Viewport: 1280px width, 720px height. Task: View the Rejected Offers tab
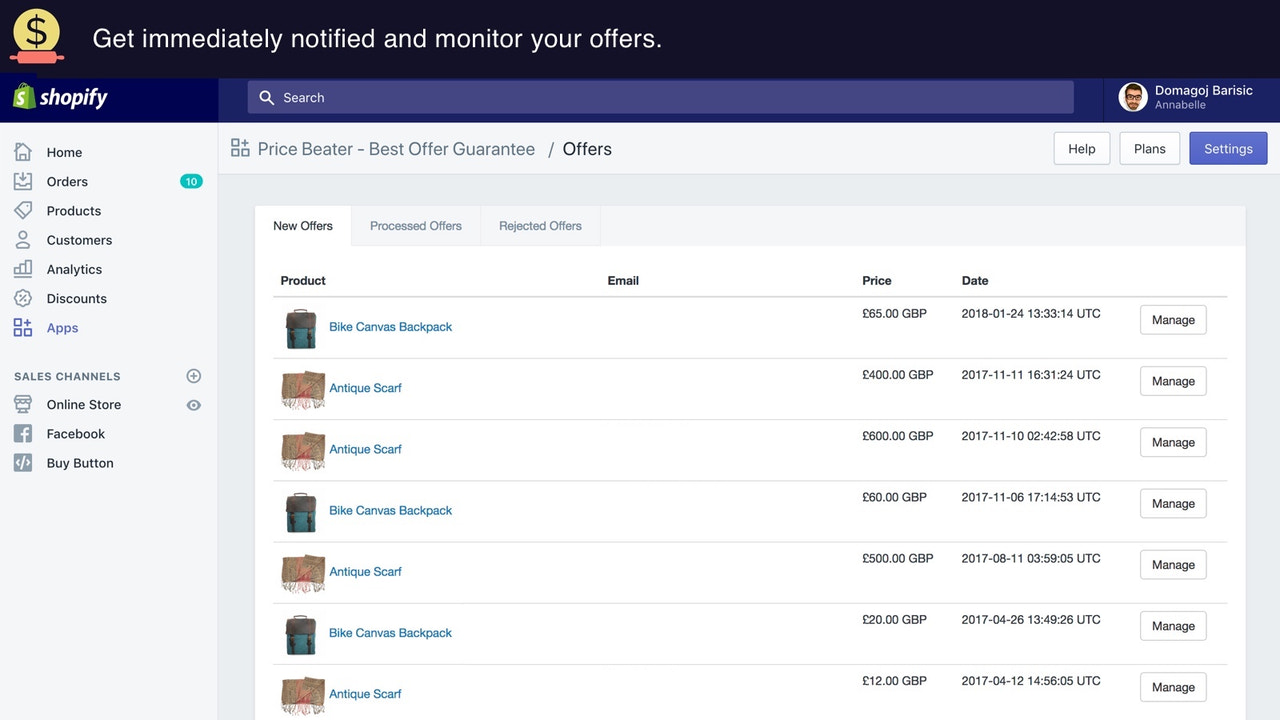coord(540,225)
